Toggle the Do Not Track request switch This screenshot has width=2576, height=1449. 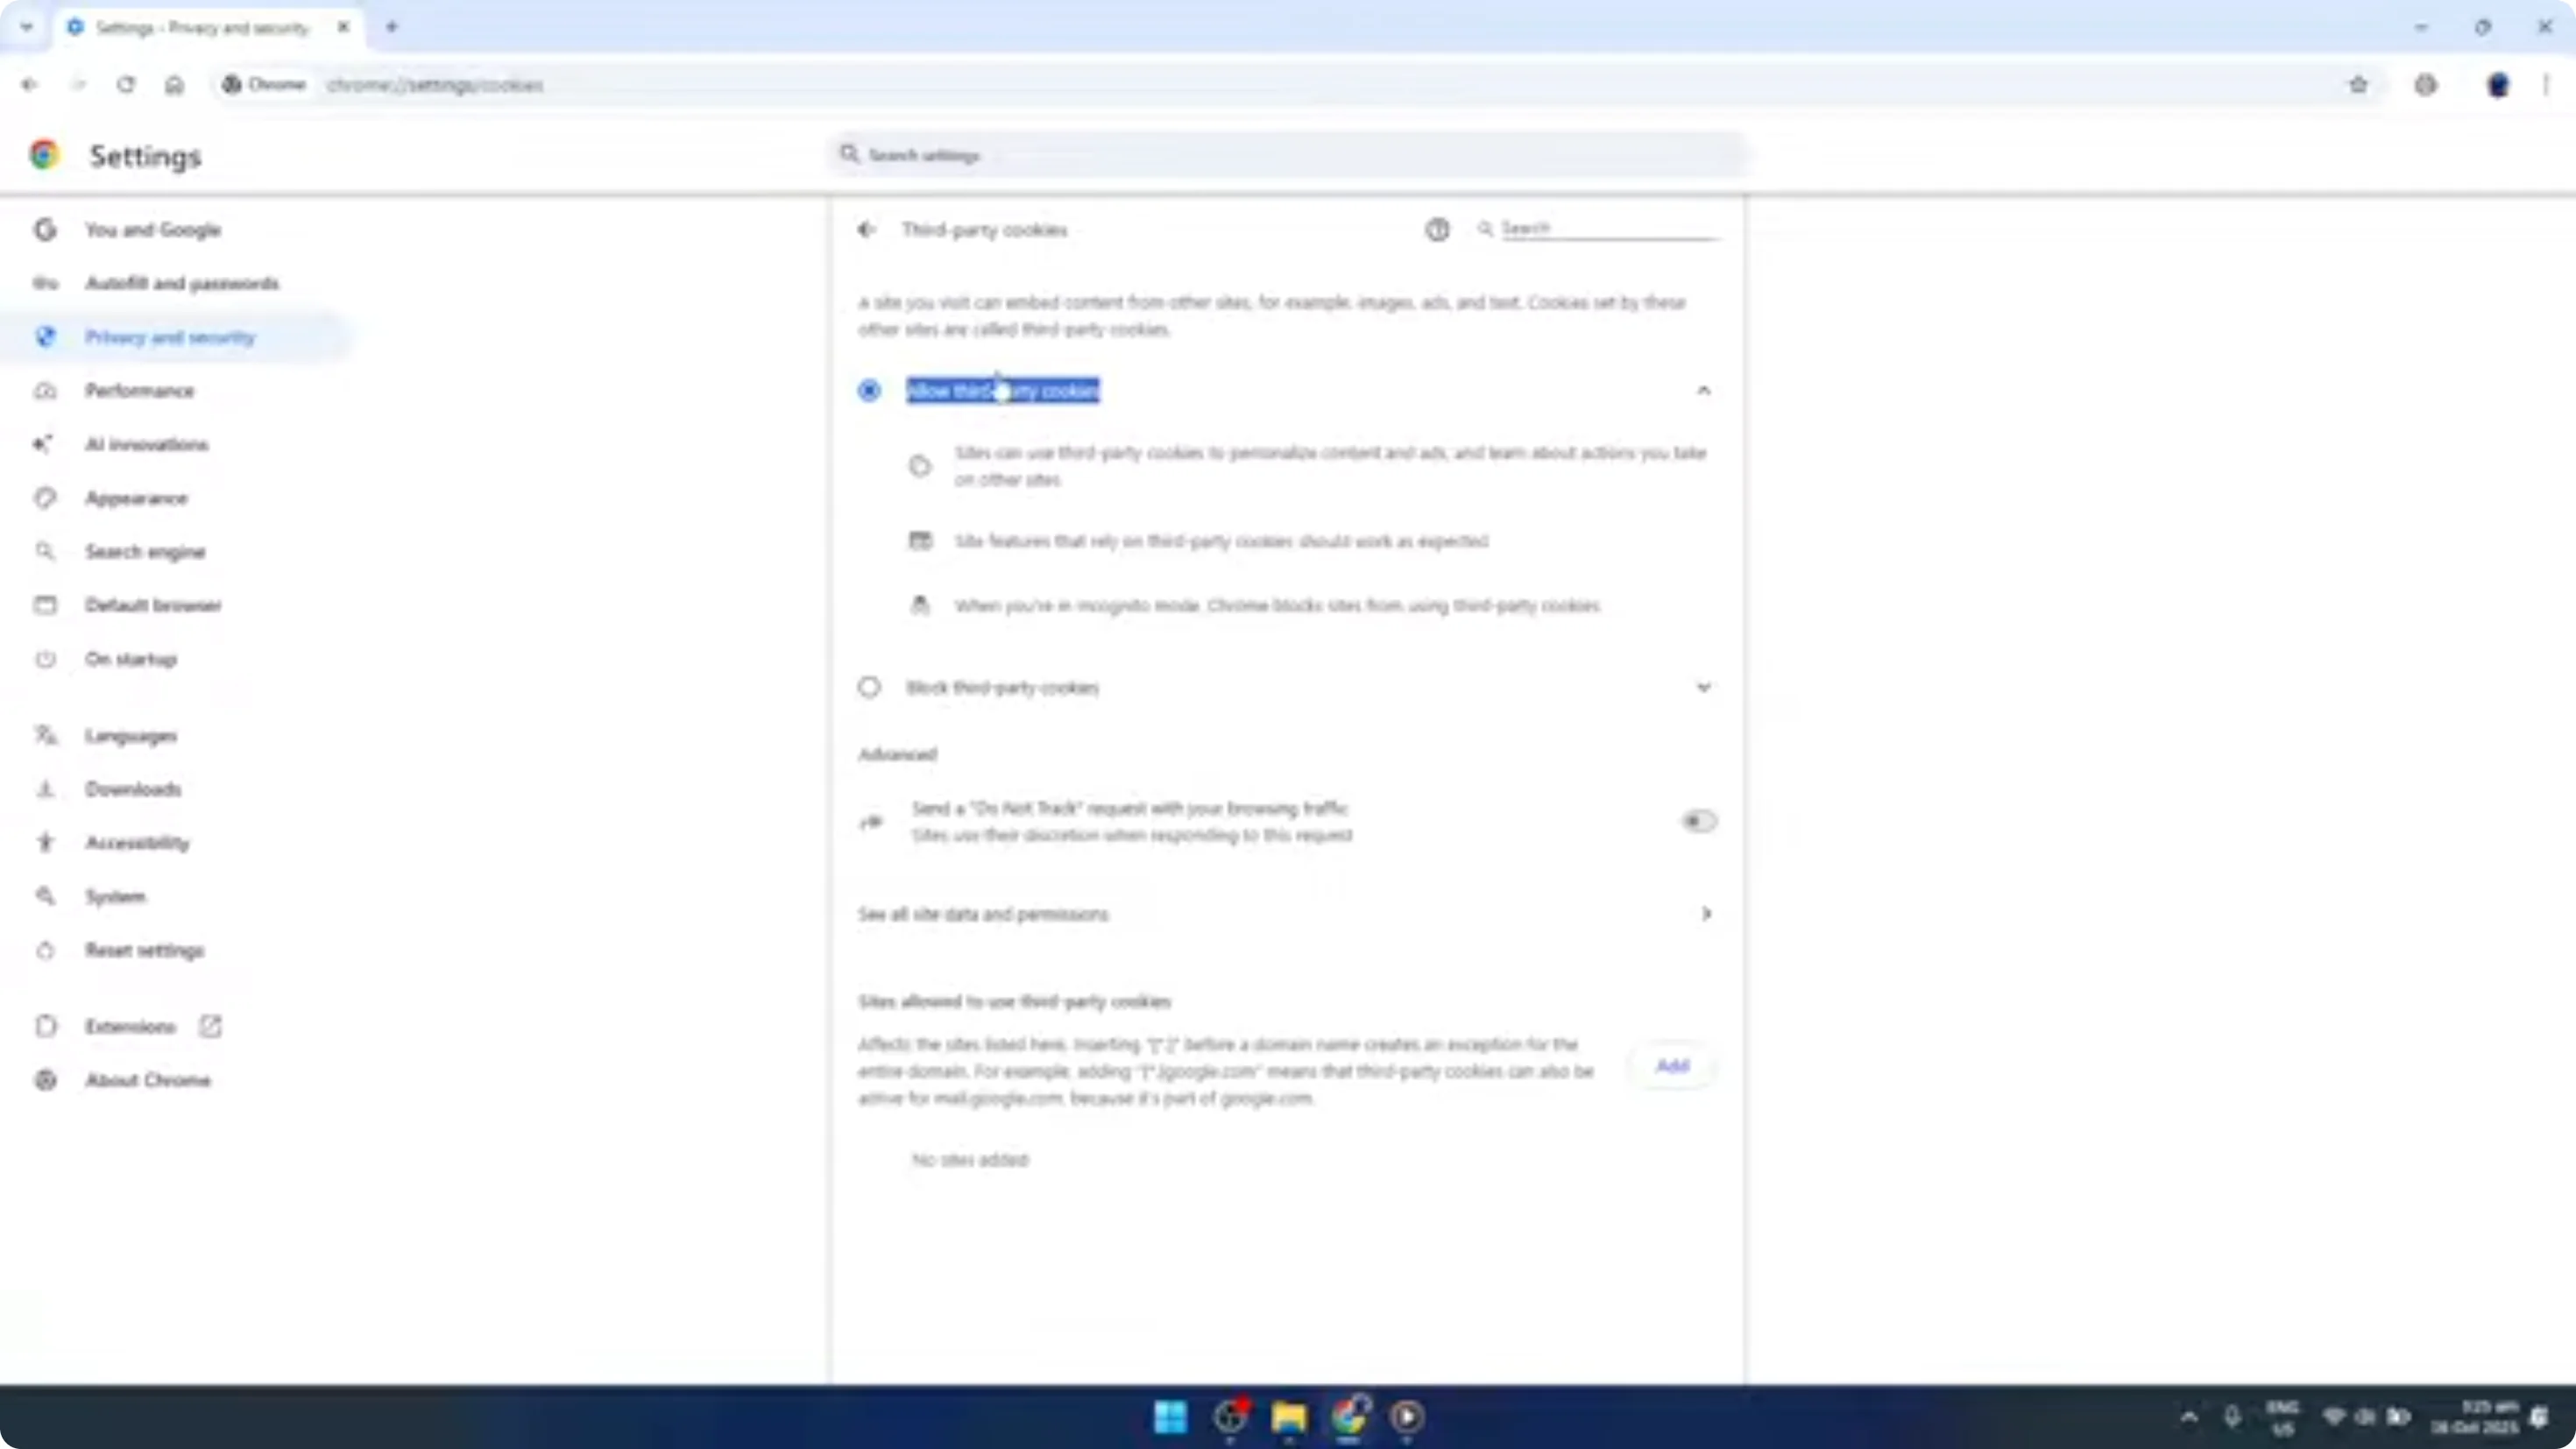click(x=1699, y=821)
